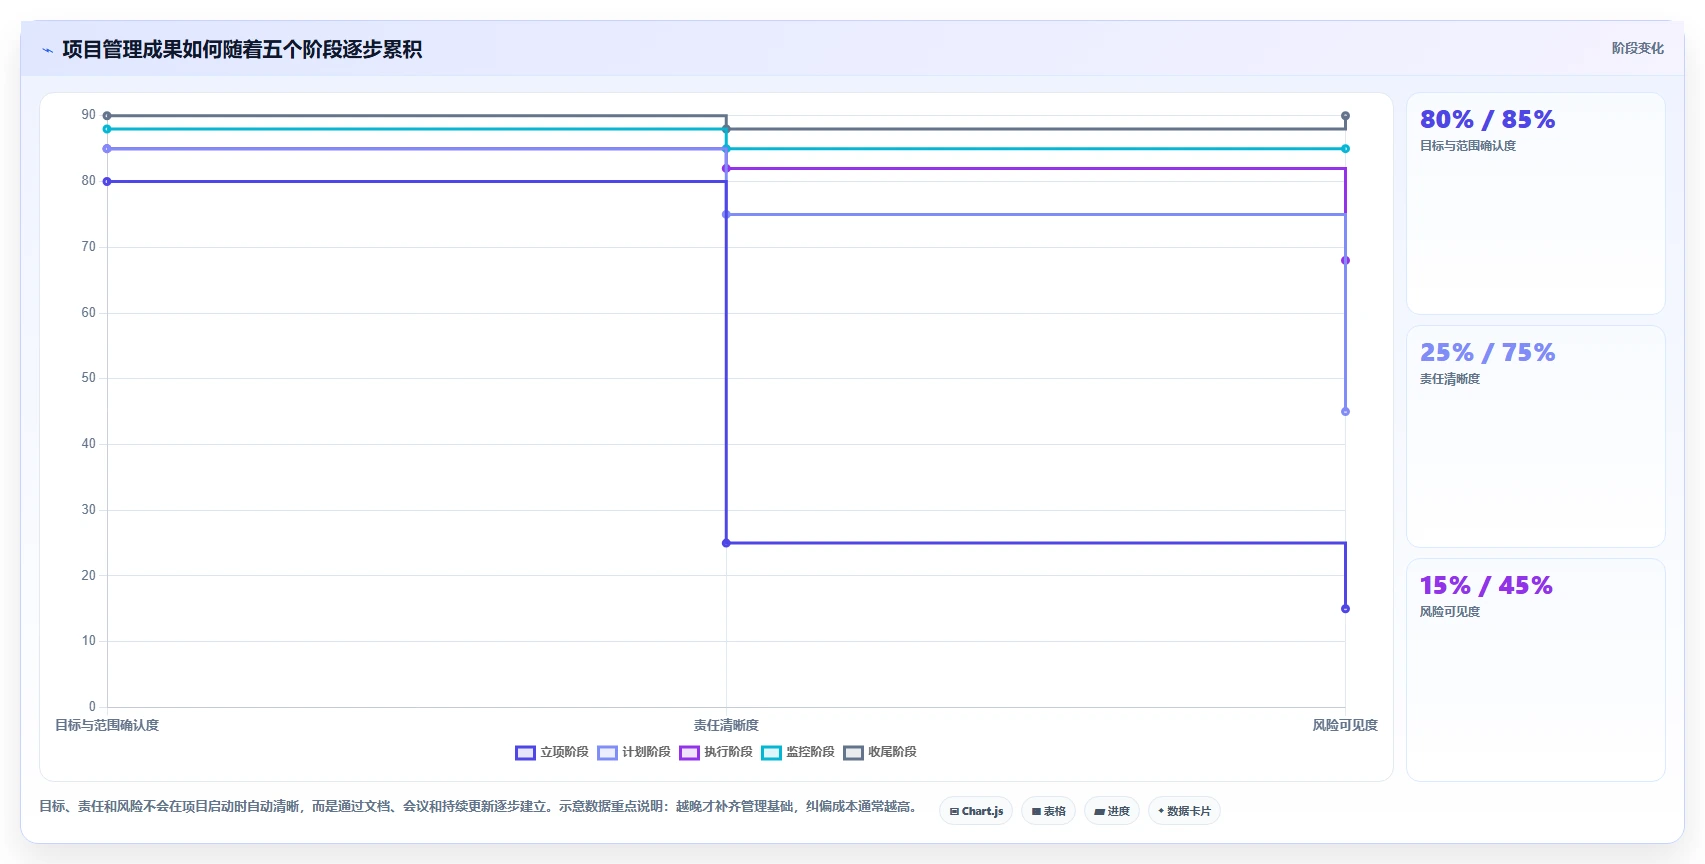
Task: Click the 风险可见度 x-axis label
Action: (x=1345, y=726)
